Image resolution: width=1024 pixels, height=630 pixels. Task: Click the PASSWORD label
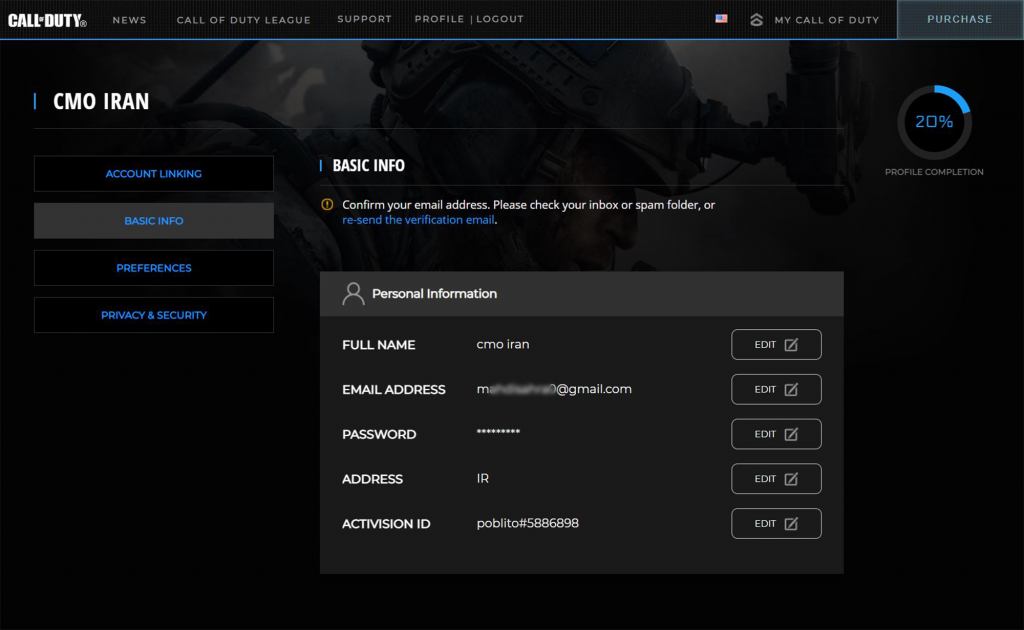click(379, 434)
